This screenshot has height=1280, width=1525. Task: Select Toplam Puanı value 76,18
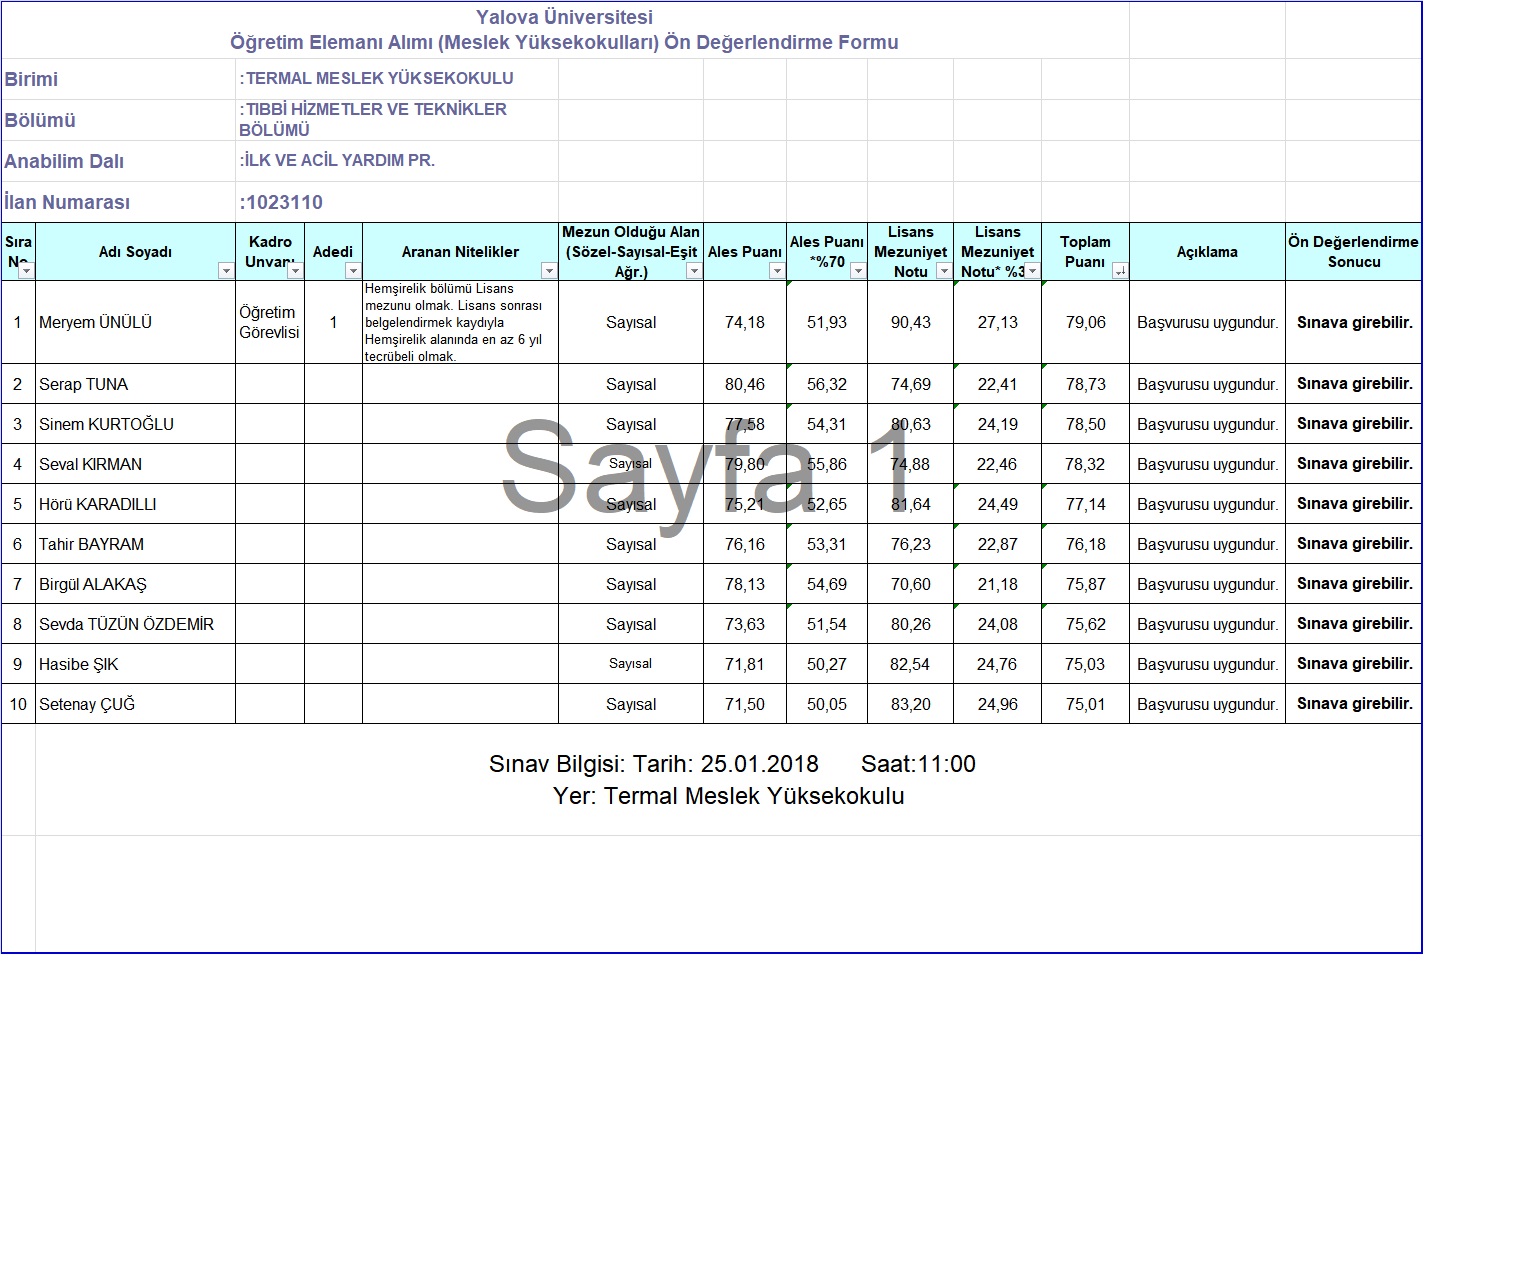[1085, 544]
